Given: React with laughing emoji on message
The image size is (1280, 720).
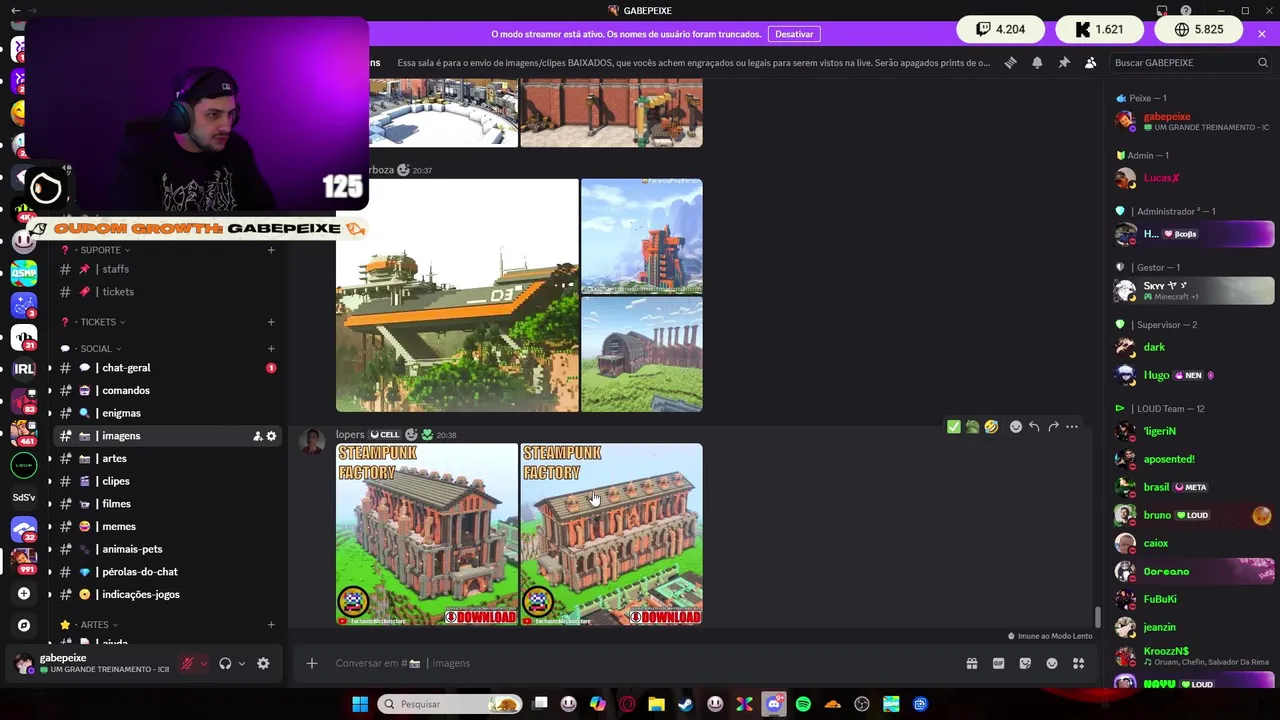Looking at the screenshot, I should pyautogui.click(x=991, y=427).
